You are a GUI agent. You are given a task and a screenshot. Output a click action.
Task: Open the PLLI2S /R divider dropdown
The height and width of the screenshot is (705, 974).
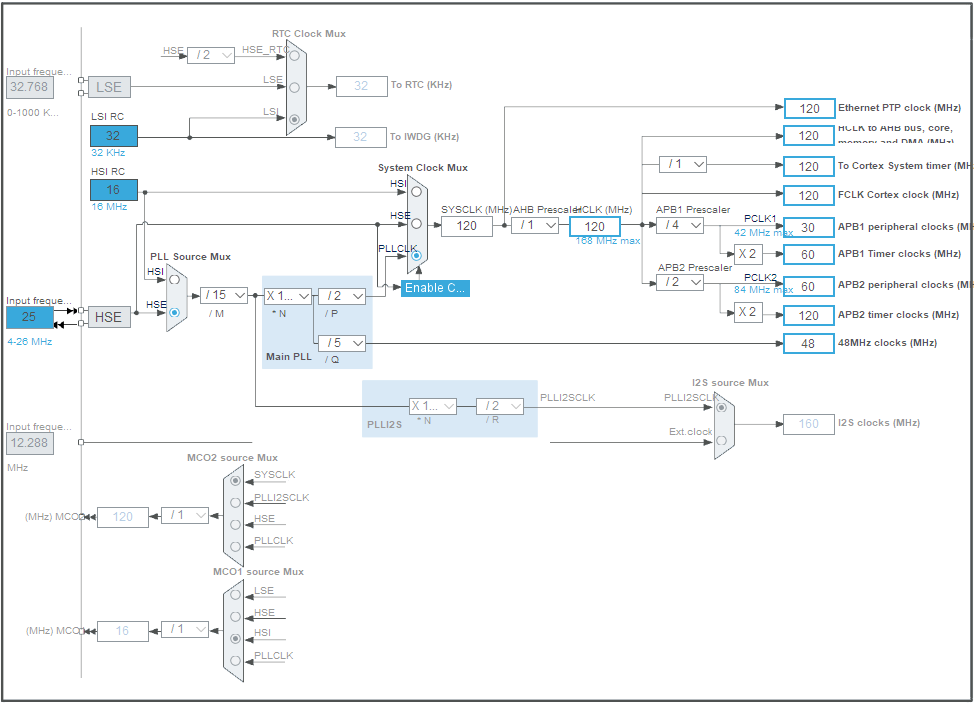click(x=499, y=406)
